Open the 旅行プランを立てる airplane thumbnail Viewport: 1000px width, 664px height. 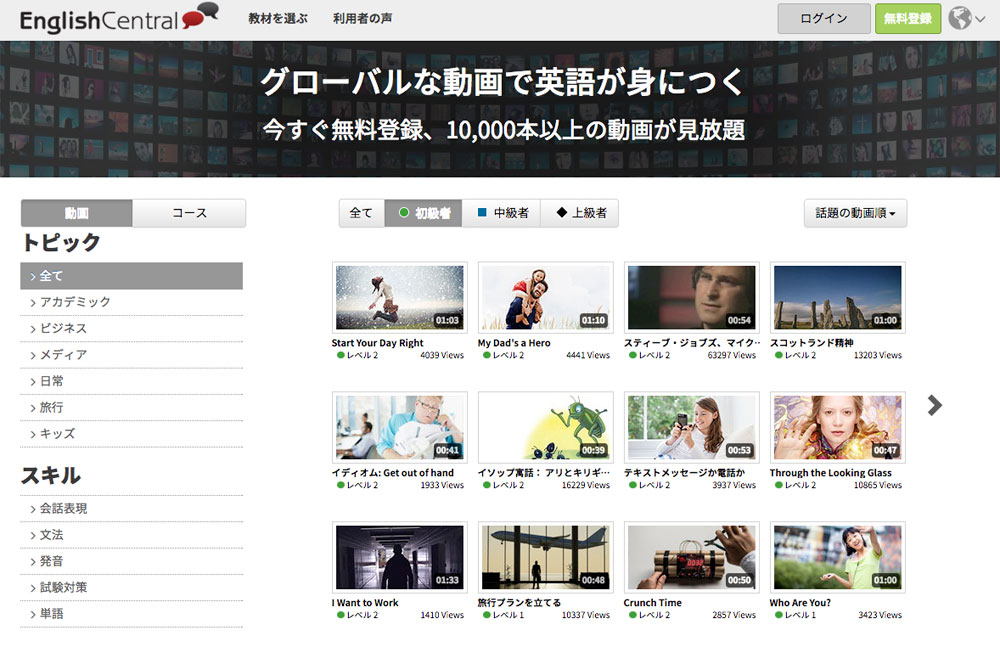[546, 557]
